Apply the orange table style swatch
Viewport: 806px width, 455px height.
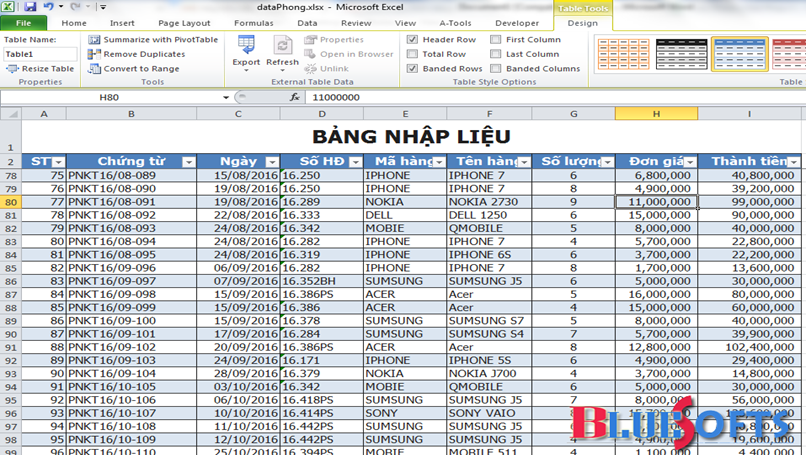click(623, 53)
